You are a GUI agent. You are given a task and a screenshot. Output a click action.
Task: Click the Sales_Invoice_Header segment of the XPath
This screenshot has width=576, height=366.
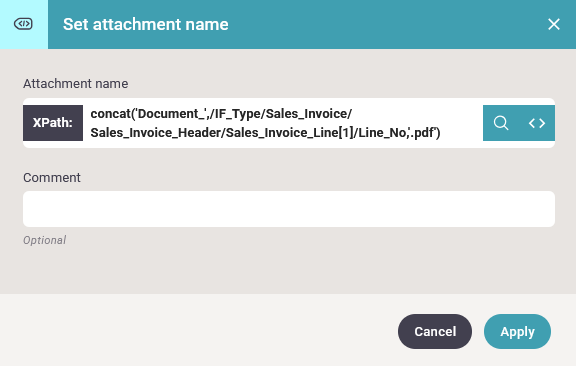pyautogui.click(x=155, y=133)
